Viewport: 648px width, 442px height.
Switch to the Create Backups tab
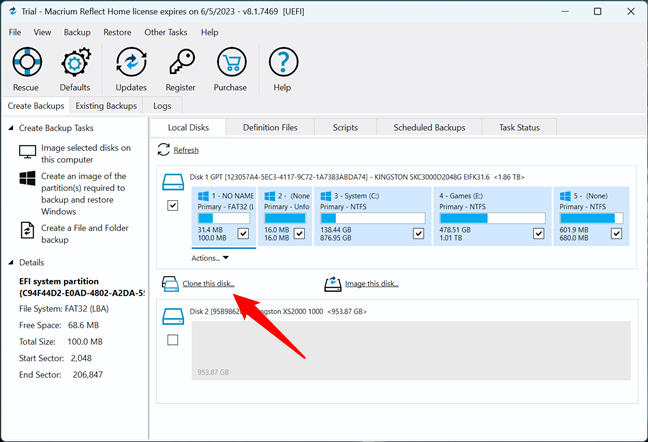[x=36, y=106]
